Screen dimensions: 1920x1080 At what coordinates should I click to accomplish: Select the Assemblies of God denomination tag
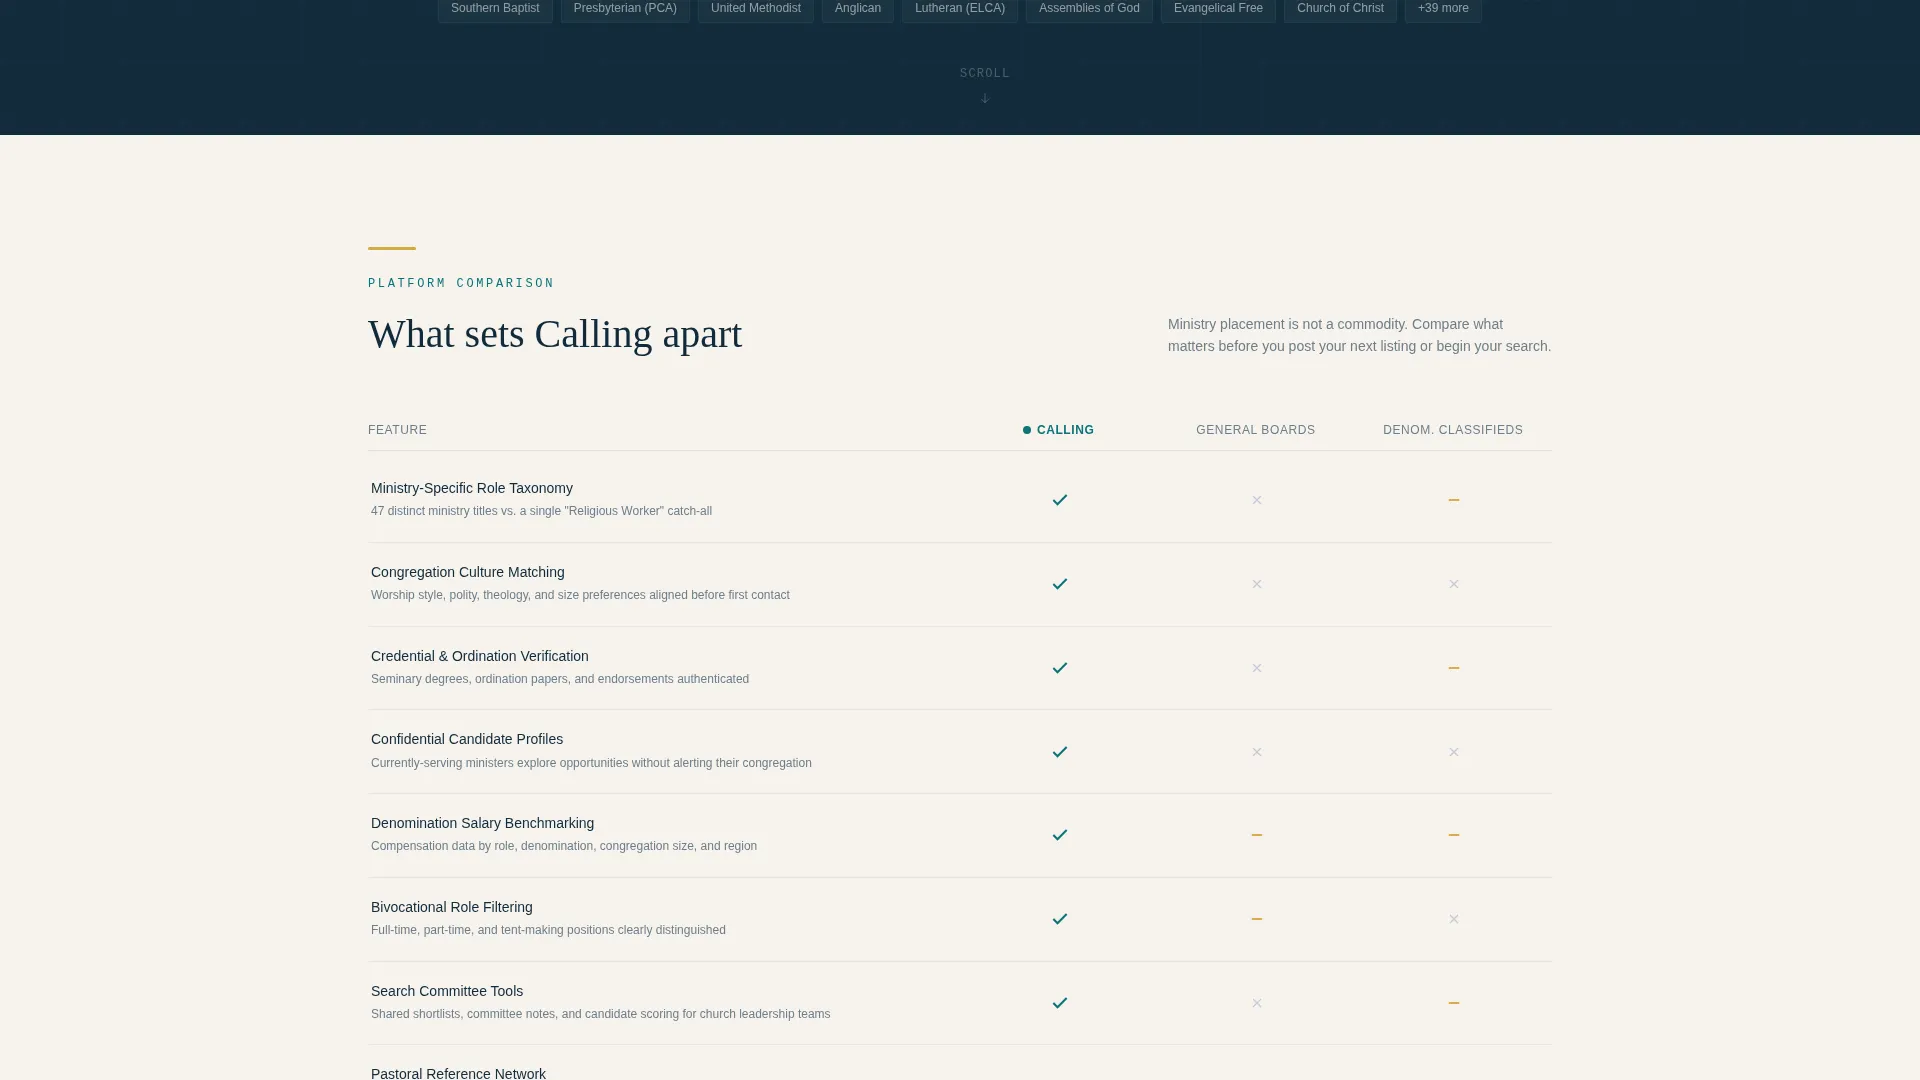tap(1089, 9)
